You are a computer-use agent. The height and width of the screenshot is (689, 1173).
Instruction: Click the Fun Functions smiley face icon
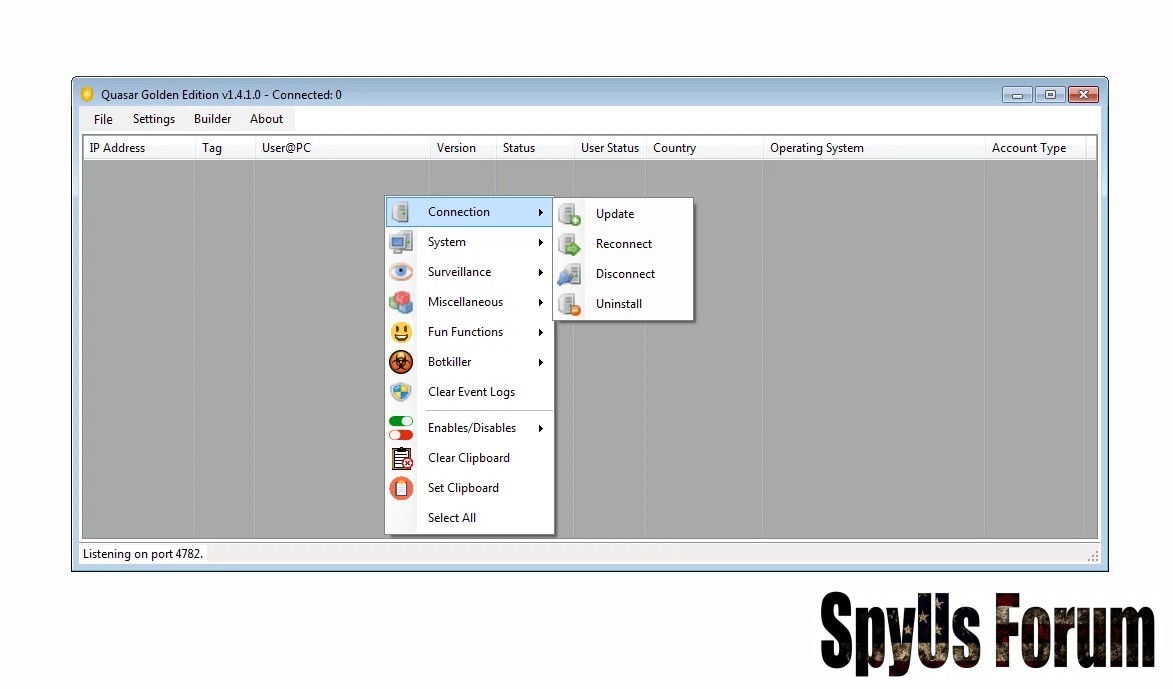[401, 332]
